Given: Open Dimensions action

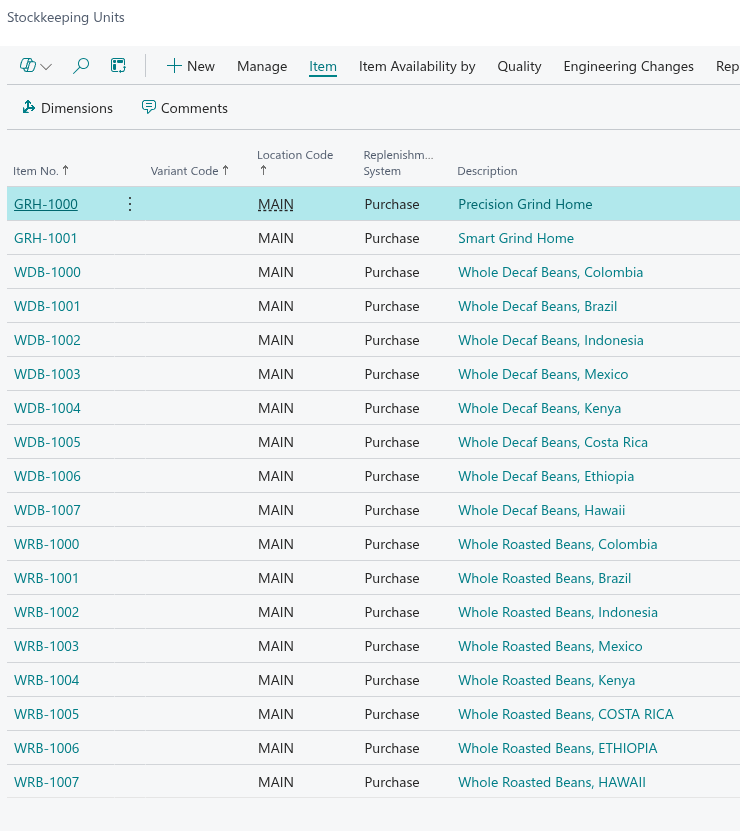Looking at the screenshot, I should (67, 108).
